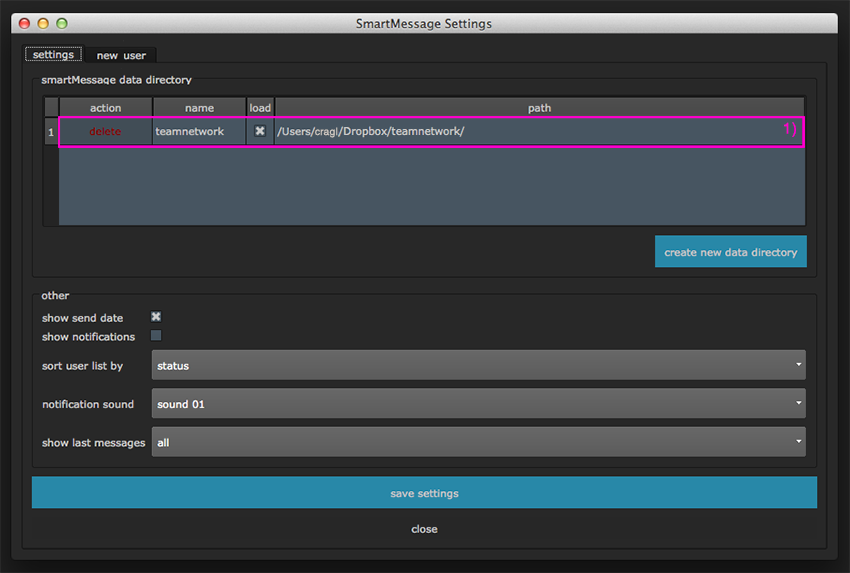The width and height of the screenshot is (850, 573).
Task: Click the action column header
Action: (x=105, y=107)
